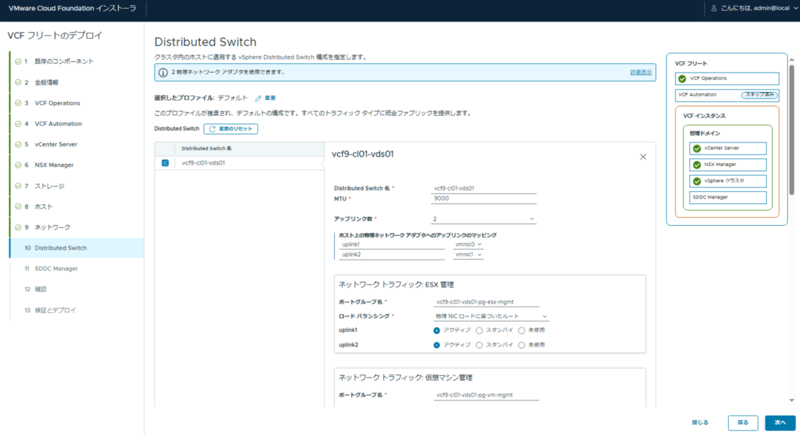The width and height of the screenshot is (800, 435).
Task: Select step 10 Distributed Switch
Action: pos(77,248)
